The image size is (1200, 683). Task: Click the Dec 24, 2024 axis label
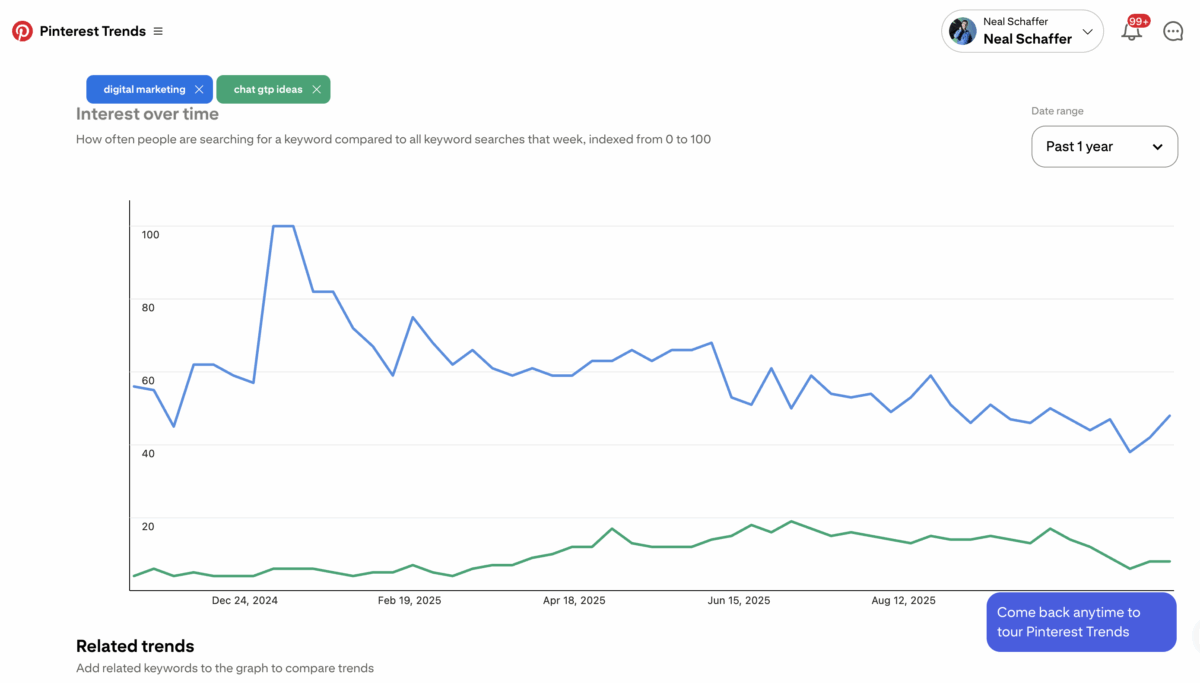click(x=243, y=600)
